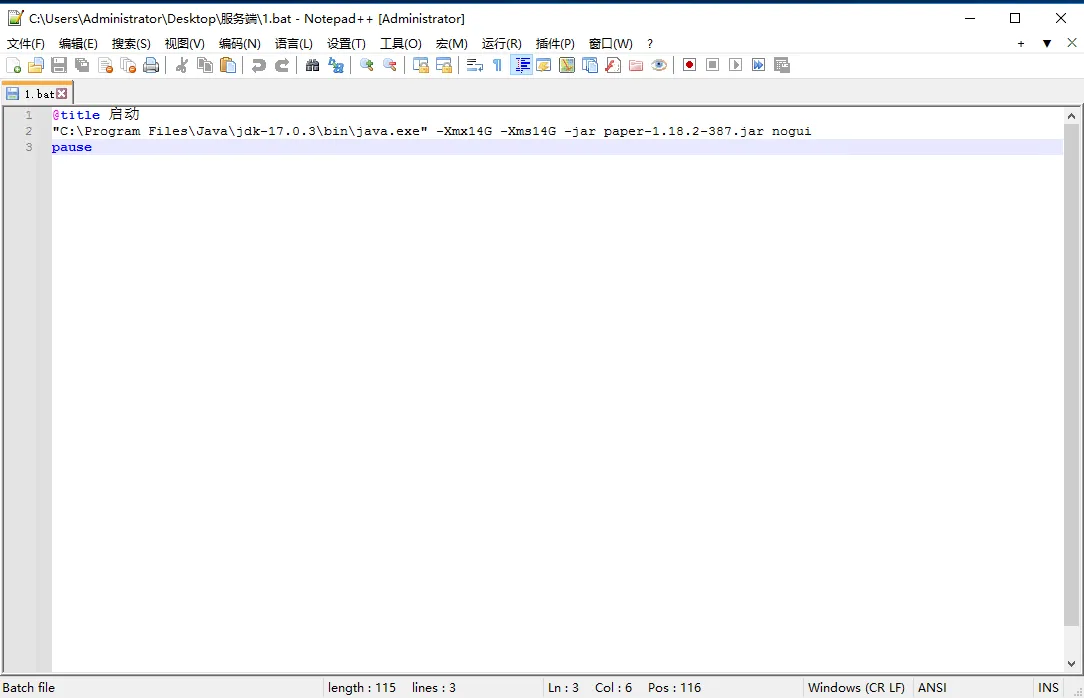Open Find with the binoculars icon
Screen dimensions: 1084x698
313,65
